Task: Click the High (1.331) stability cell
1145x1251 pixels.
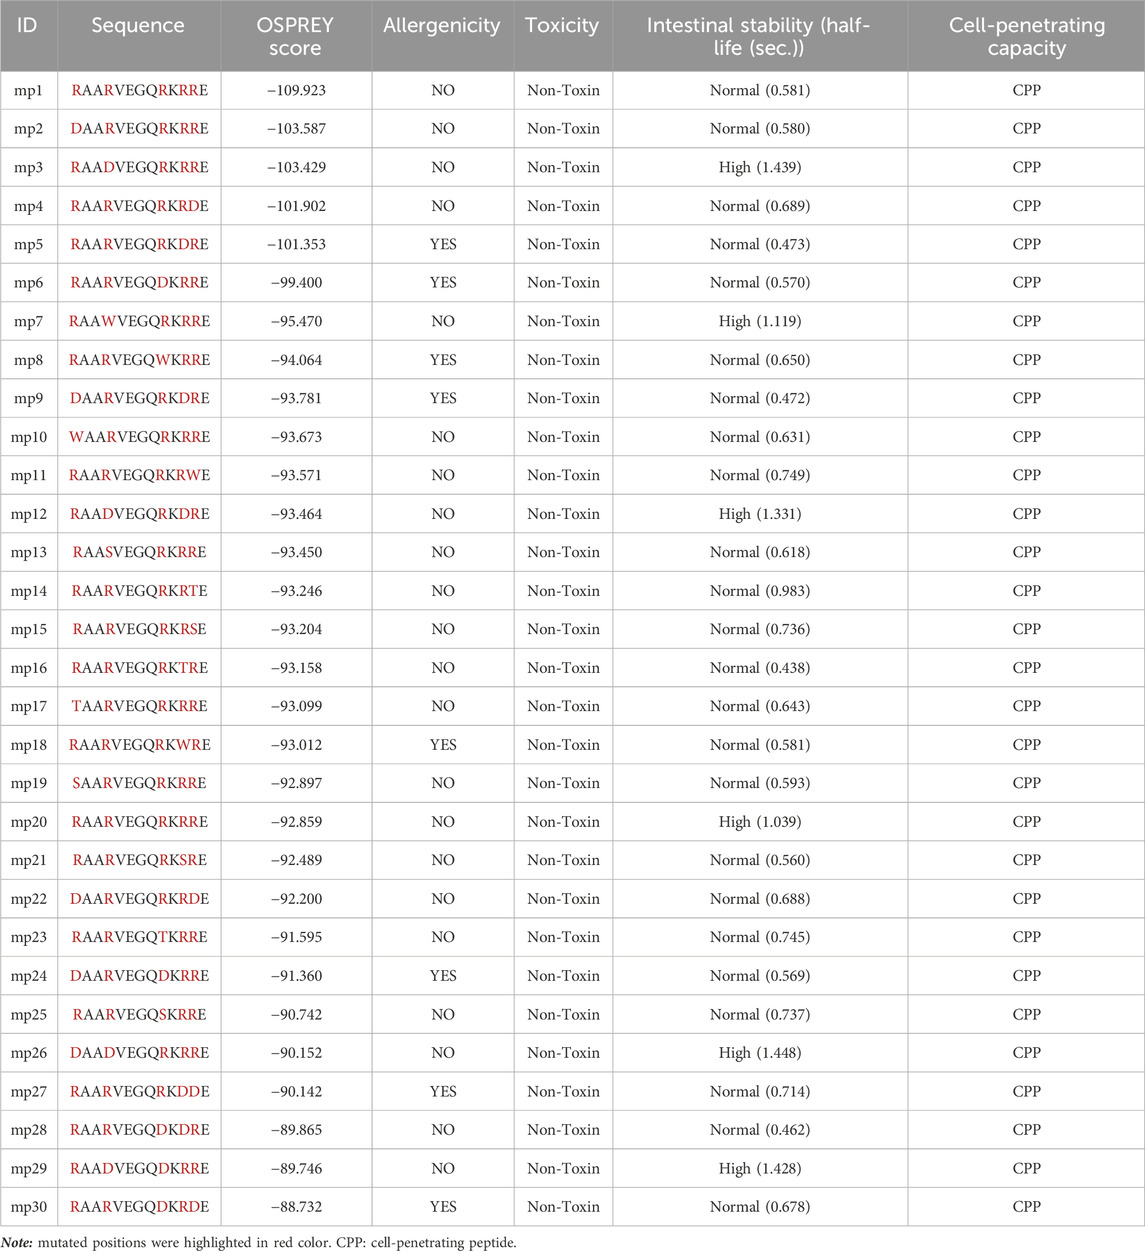Action: pyautogui.click(x=759, y=514)
